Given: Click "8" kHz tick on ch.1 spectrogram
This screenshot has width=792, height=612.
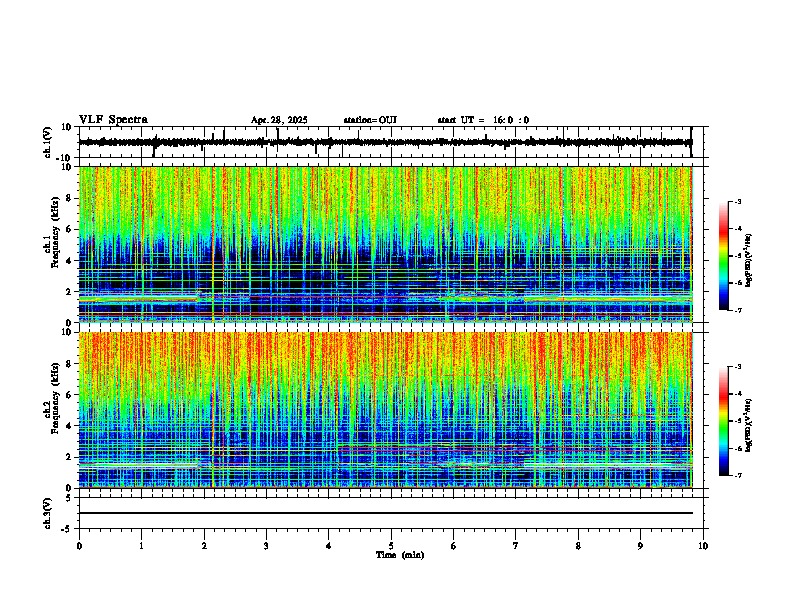Looking at the screenshot, I should pos(70,198).
